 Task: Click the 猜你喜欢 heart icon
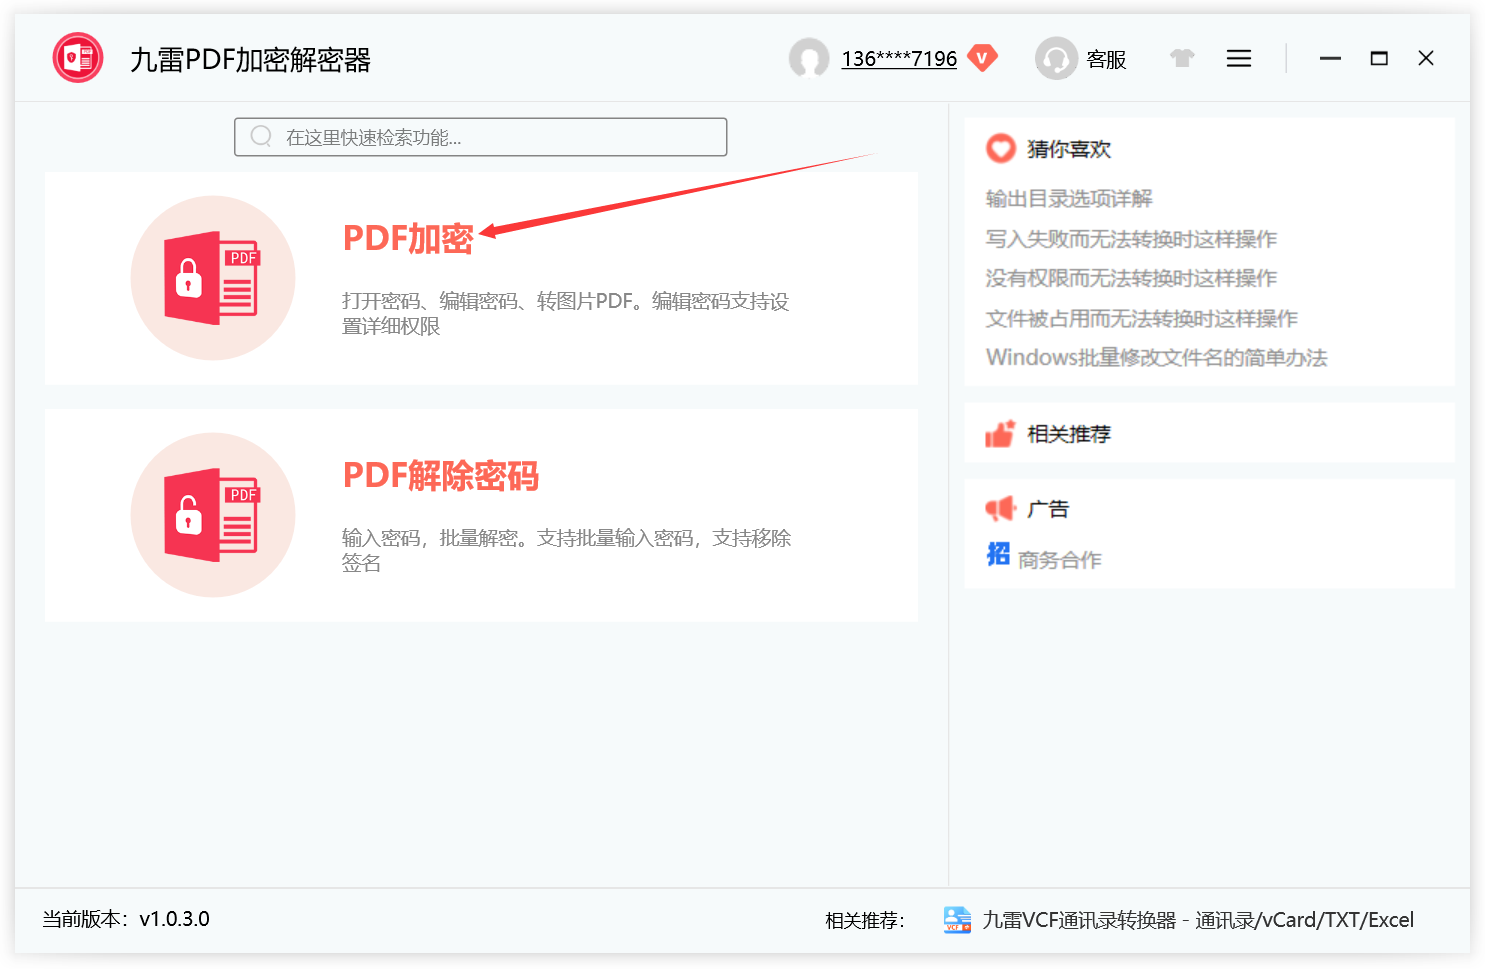click(1000, 148)
